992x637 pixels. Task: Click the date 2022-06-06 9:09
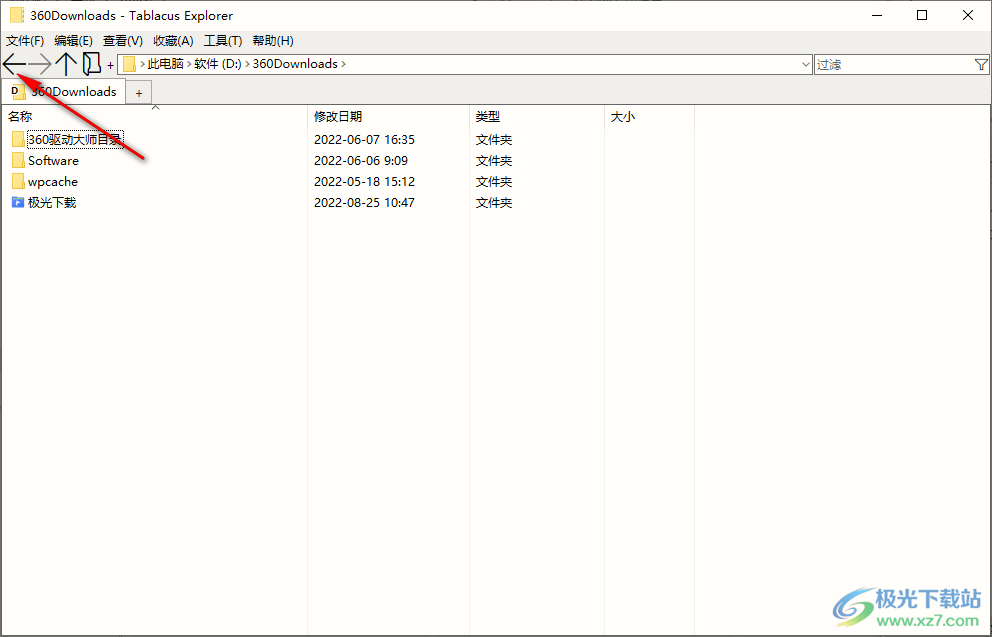pyautogui.click(x=361, y=161)
